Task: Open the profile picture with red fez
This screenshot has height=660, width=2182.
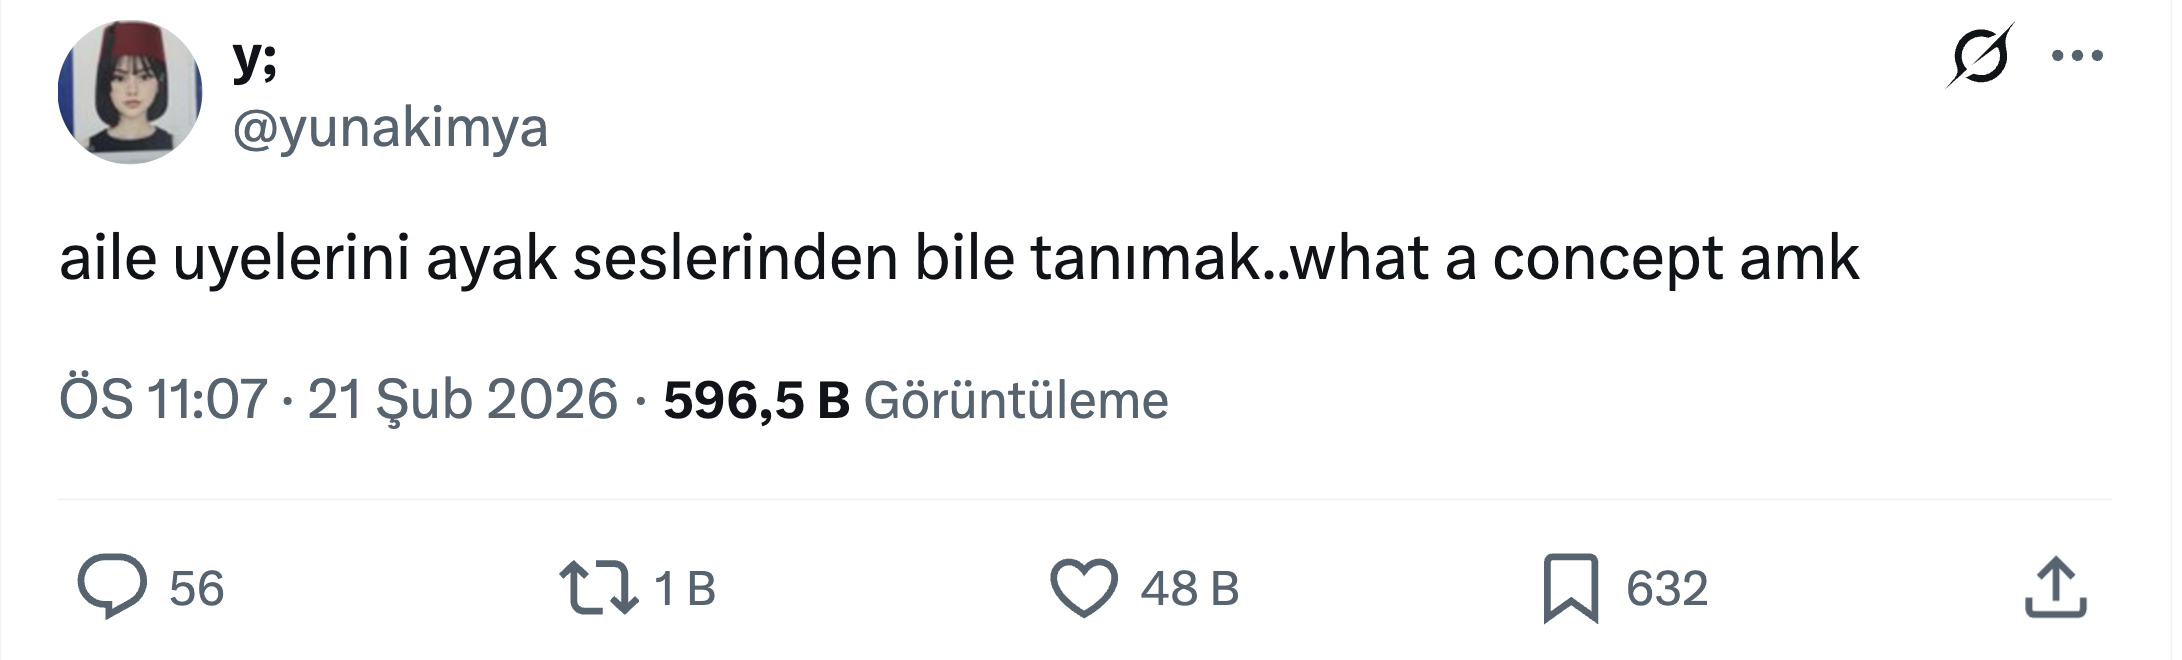Action: [x=130, y=92]
